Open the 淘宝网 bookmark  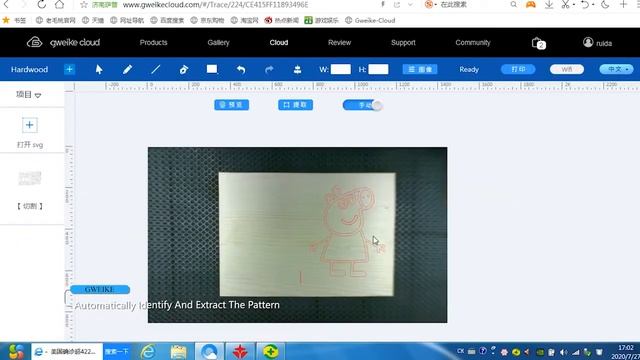pos(244,20)
